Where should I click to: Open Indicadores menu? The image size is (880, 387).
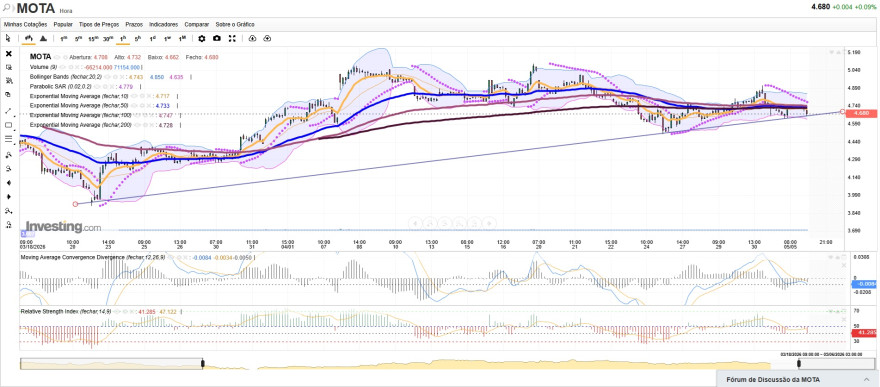[x=164, y=25]
